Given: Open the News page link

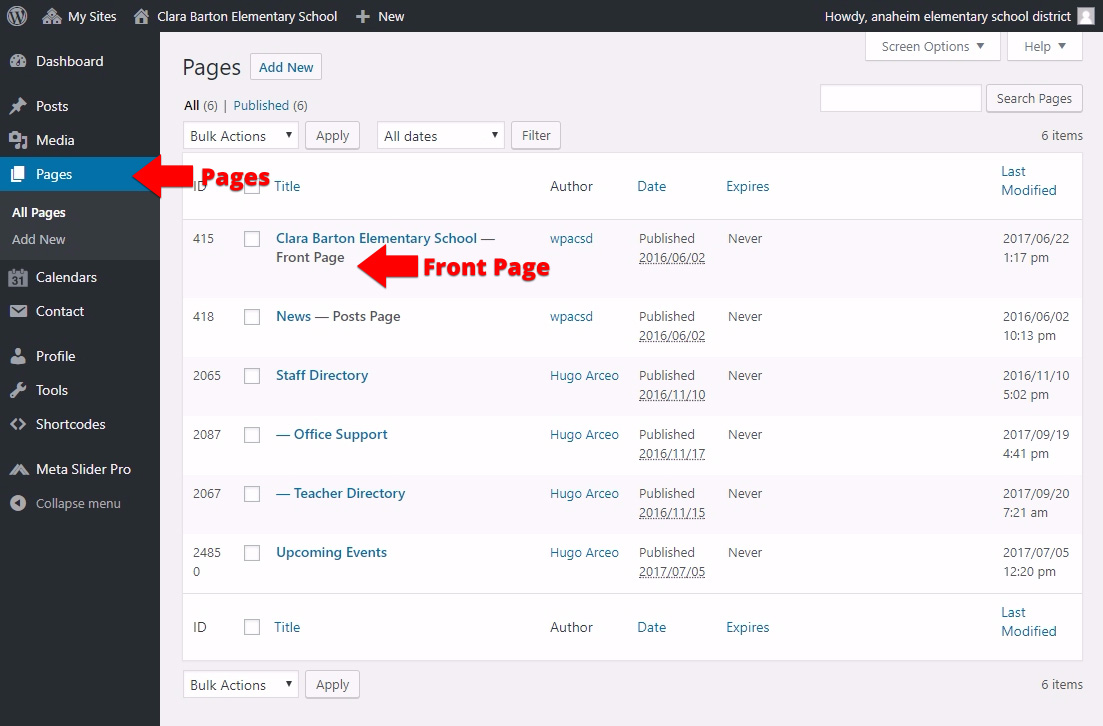Looking at the screenshot, I should click(293, 317).
